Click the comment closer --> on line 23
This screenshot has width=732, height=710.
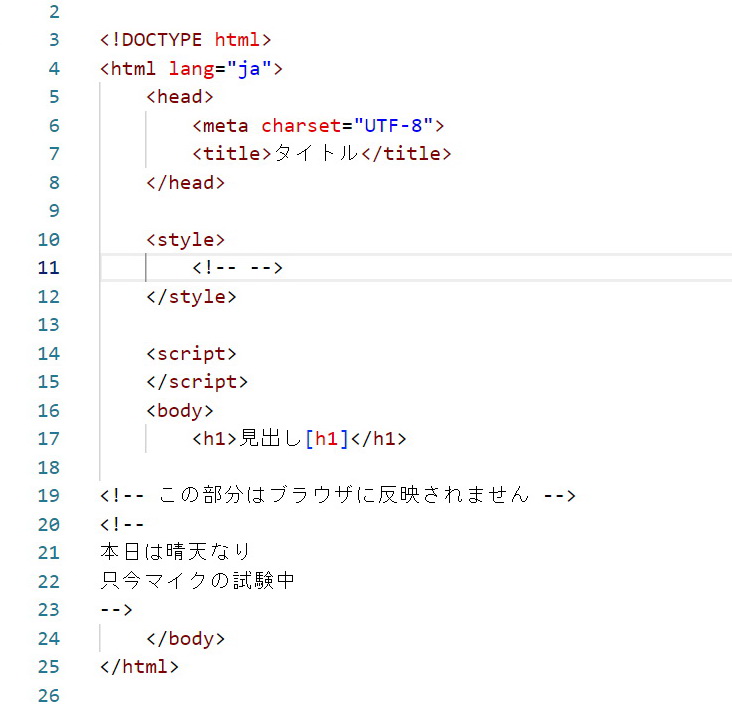[x=116, y=609]
